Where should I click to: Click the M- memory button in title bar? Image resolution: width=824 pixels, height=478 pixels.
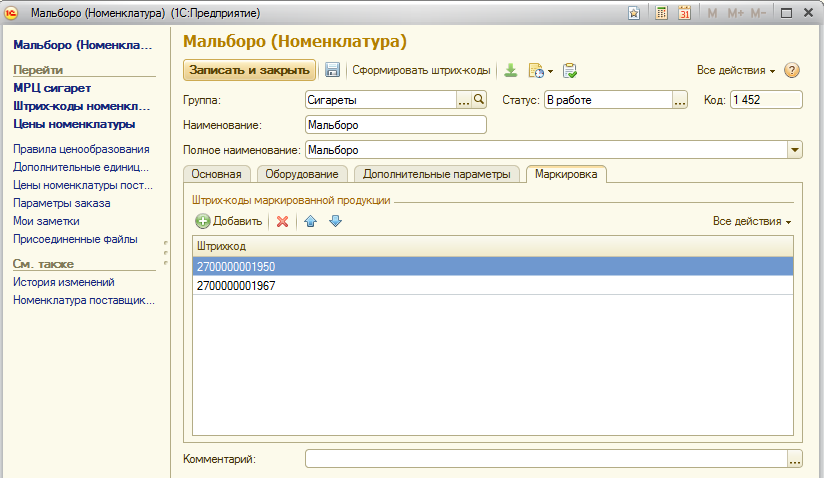coord(758,13)
